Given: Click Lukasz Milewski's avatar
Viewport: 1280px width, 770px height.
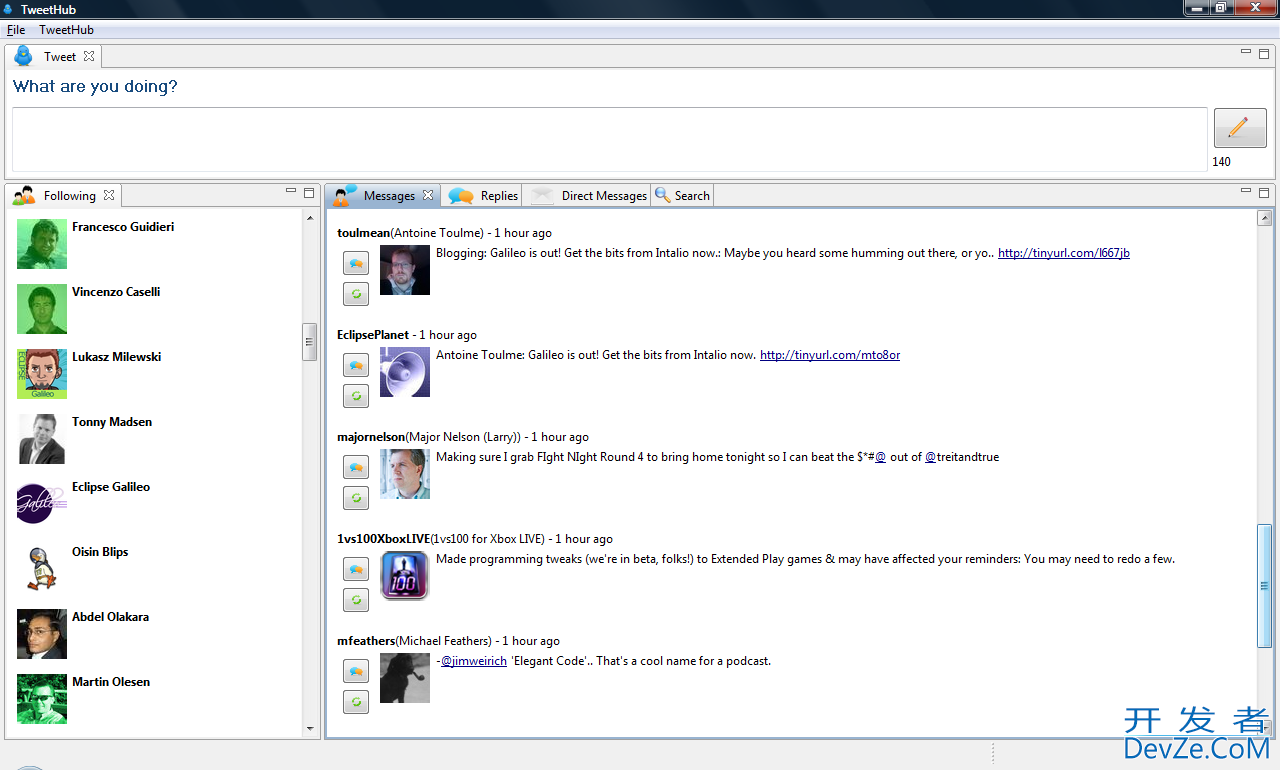Looking at the screenshot, I should [42, 374].
